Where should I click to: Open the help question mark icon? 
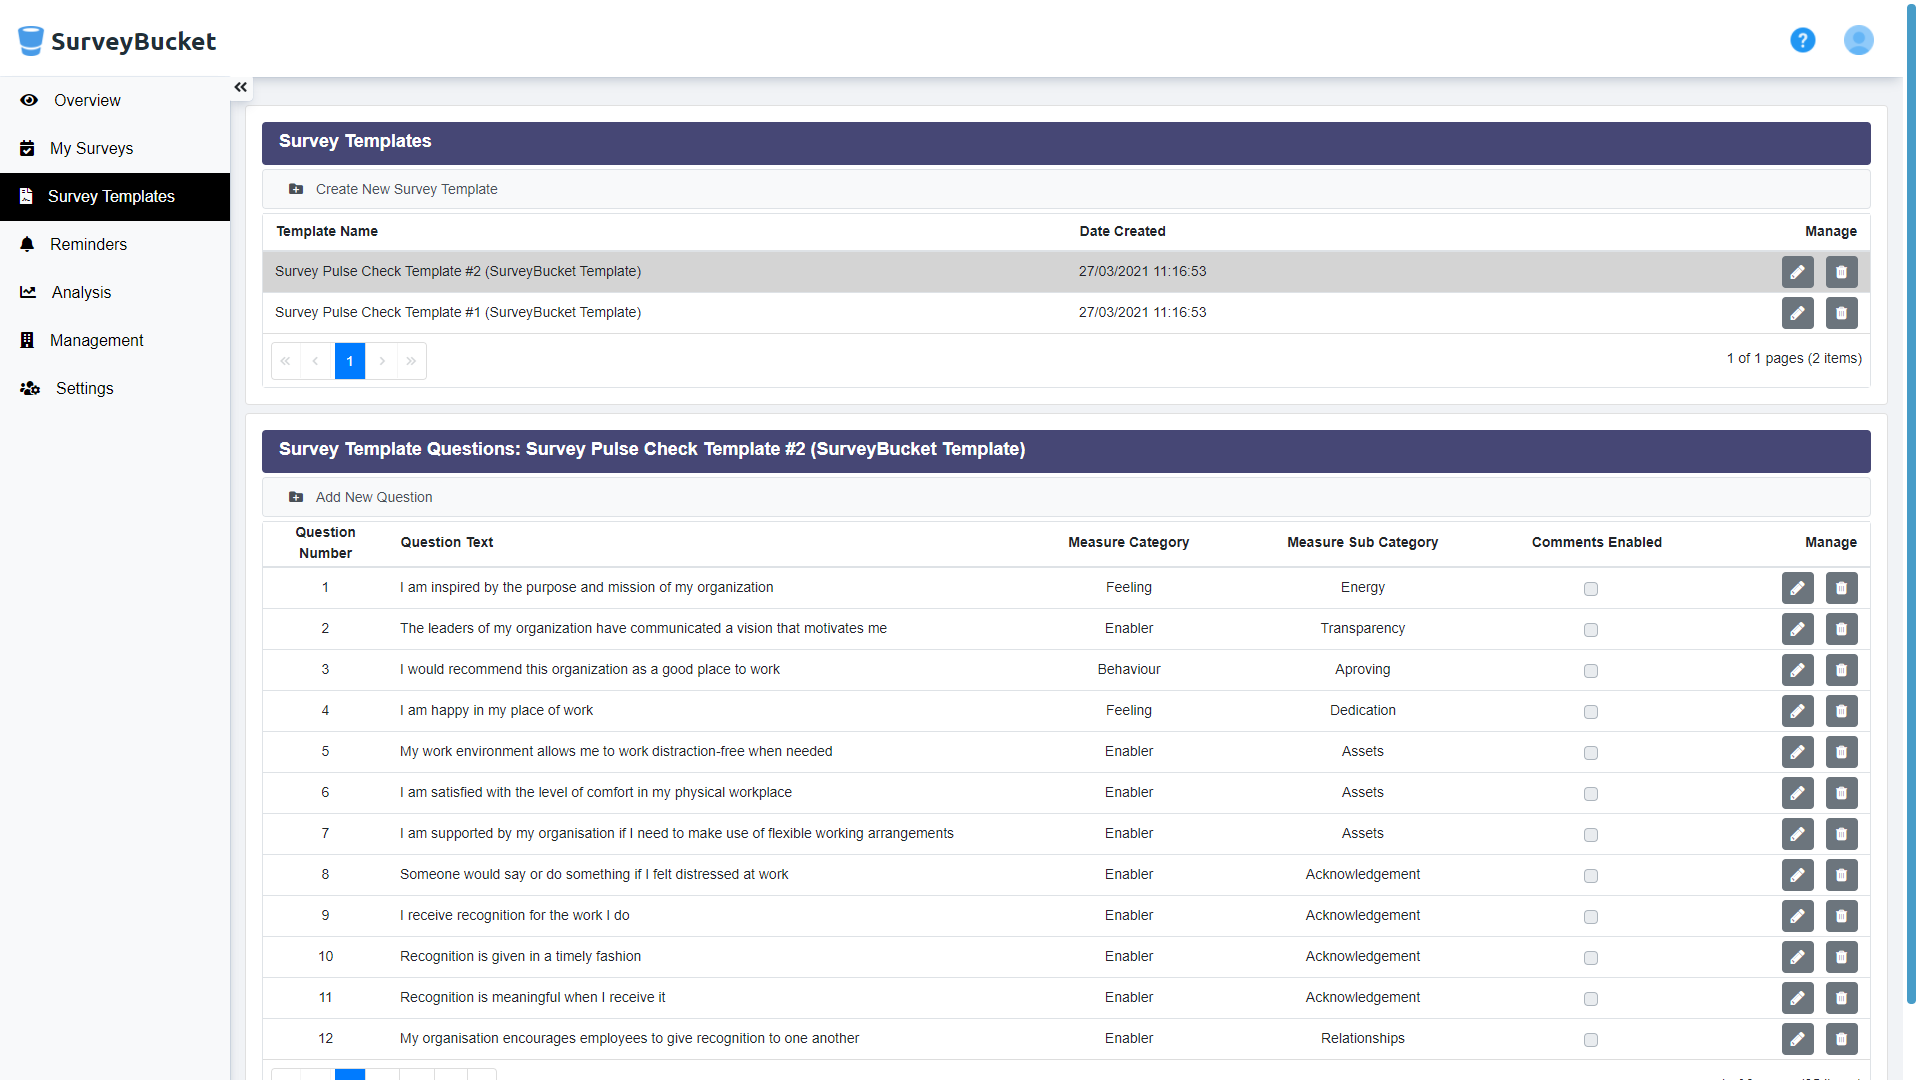coord(1802,40)
